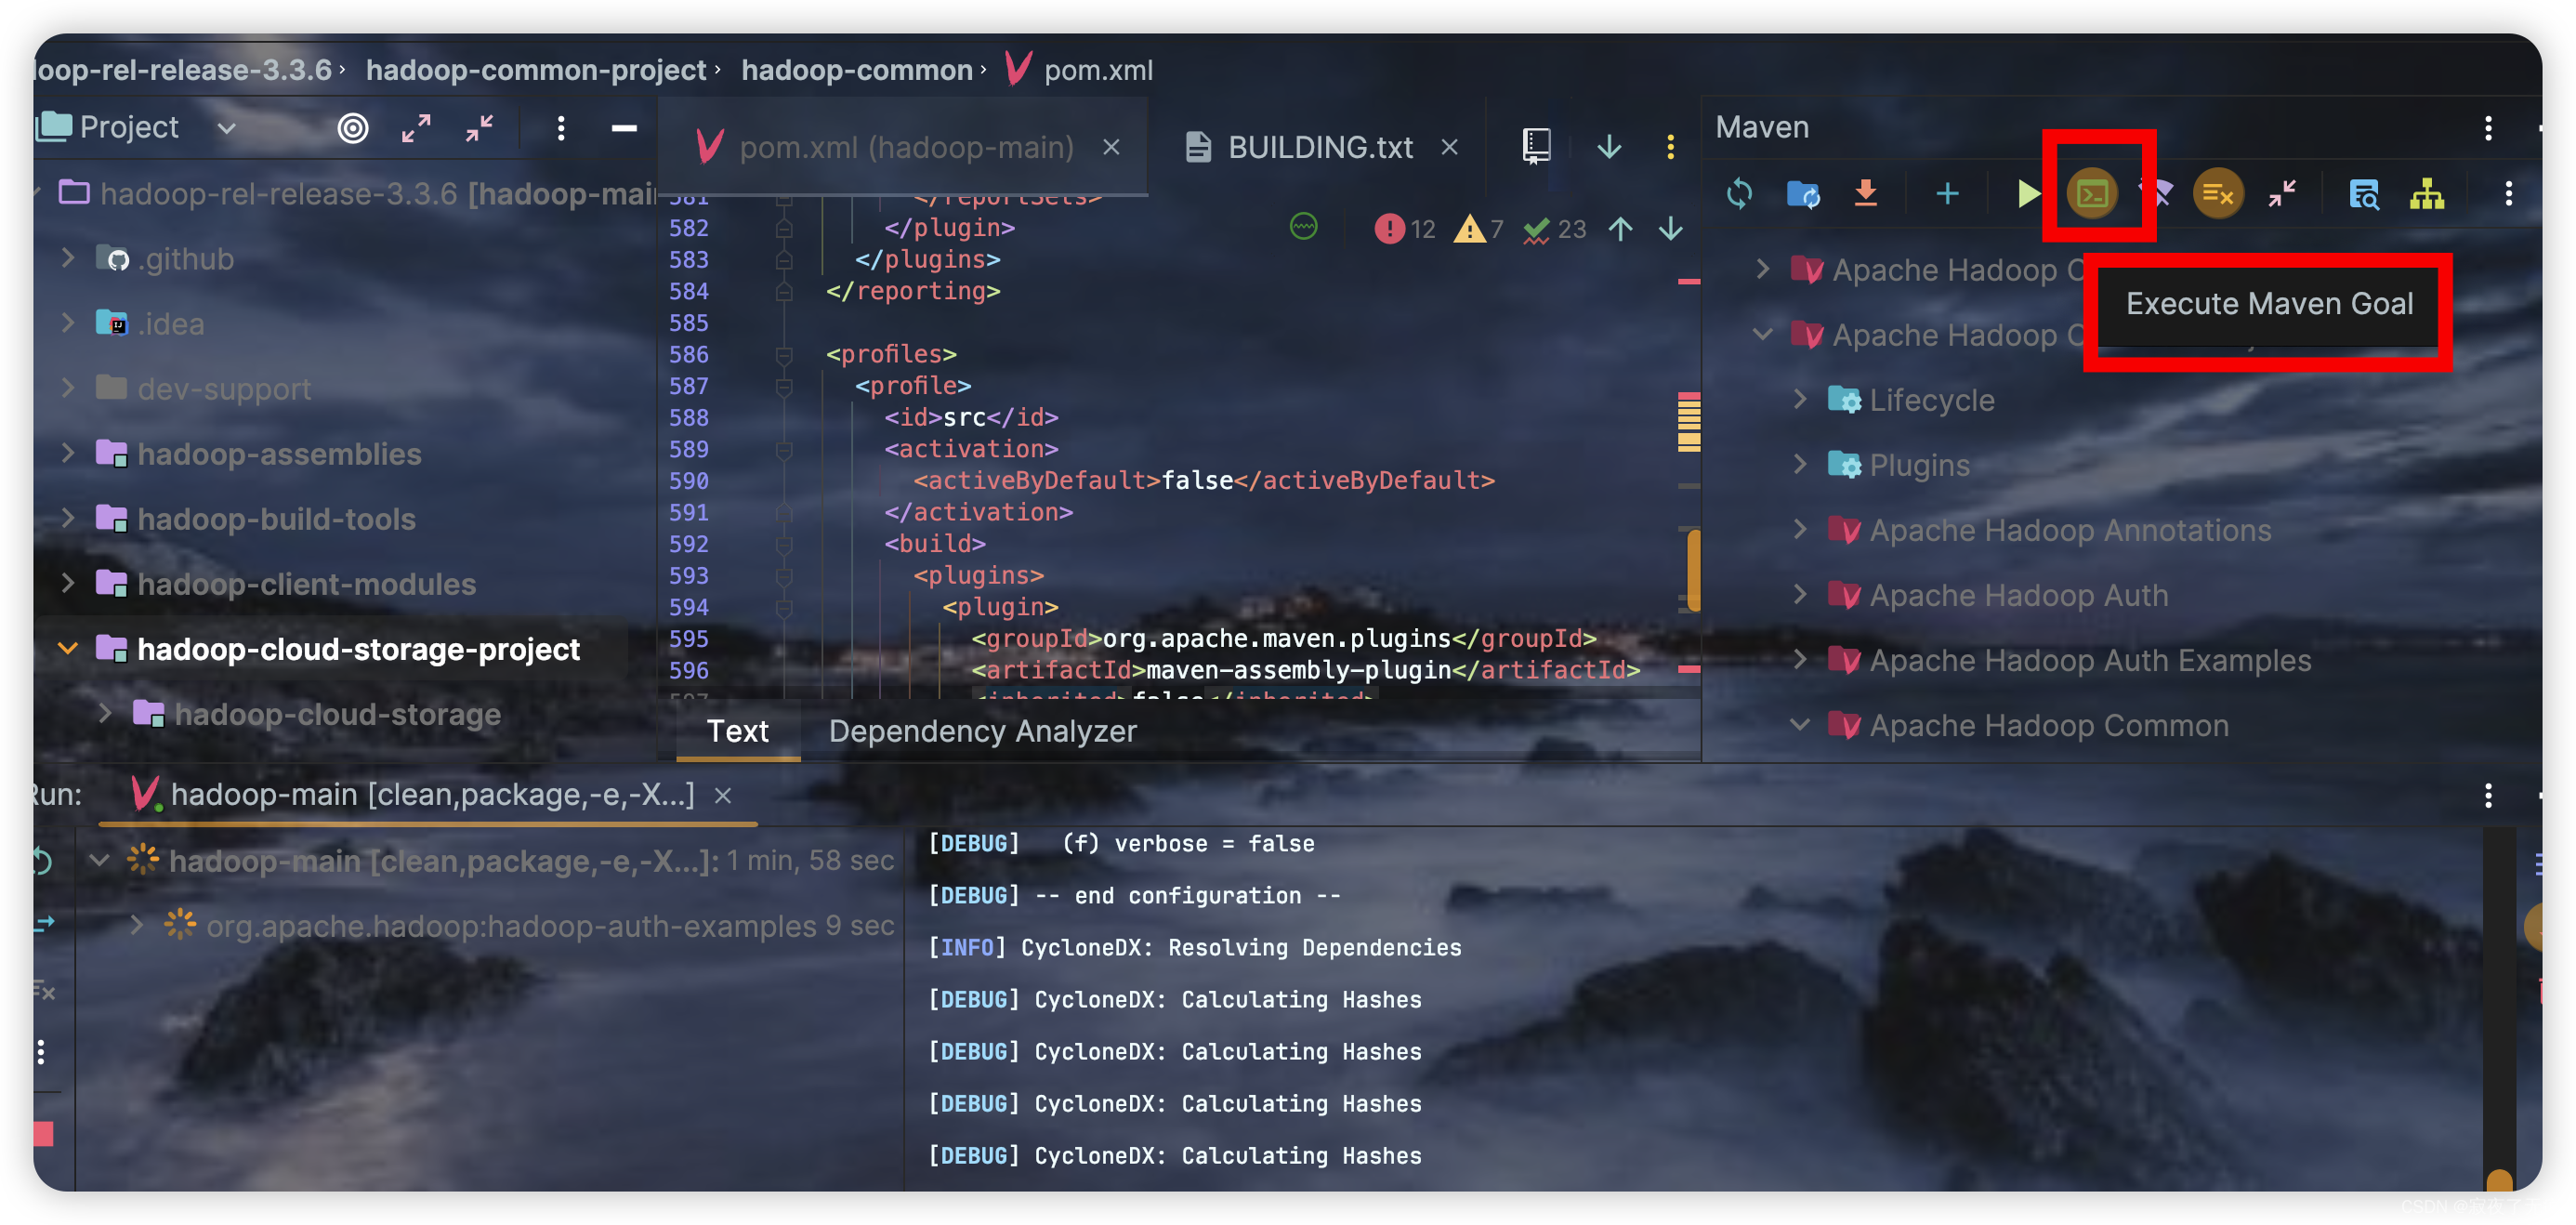2576x1225 pixels.
Task: Run the selected Maven build
Action: (x=2027, y=193)
